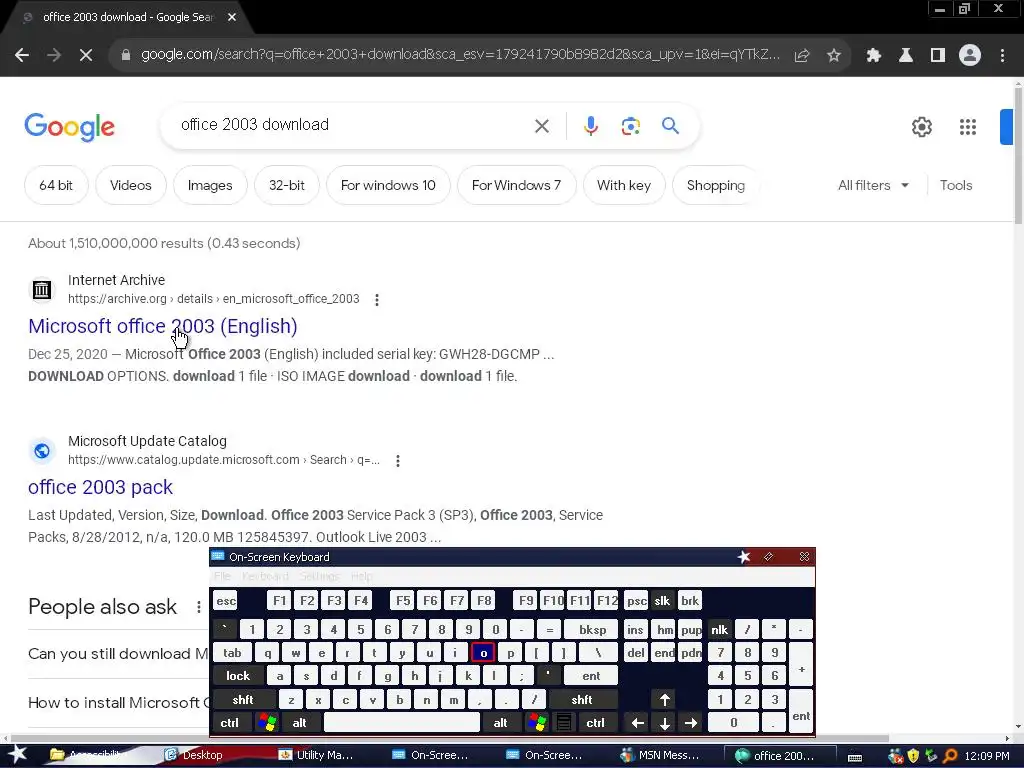Toggle the right alt key

coord(500,723)
